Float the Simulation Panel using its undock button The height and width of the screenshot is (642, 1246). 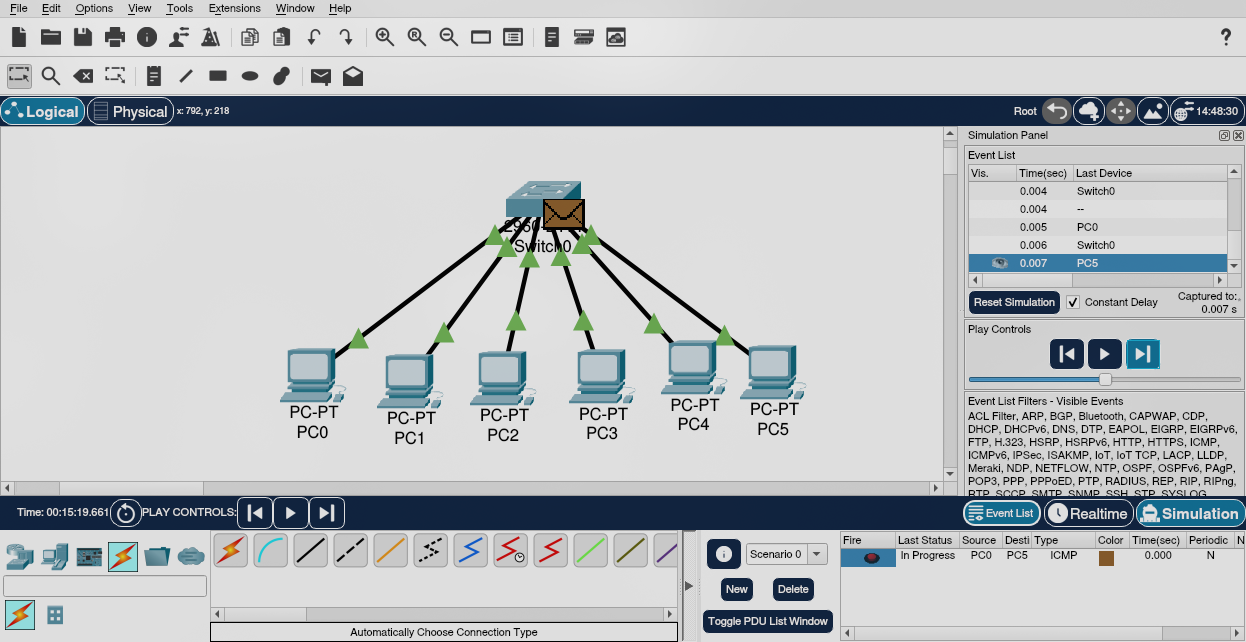[1223, 135]
